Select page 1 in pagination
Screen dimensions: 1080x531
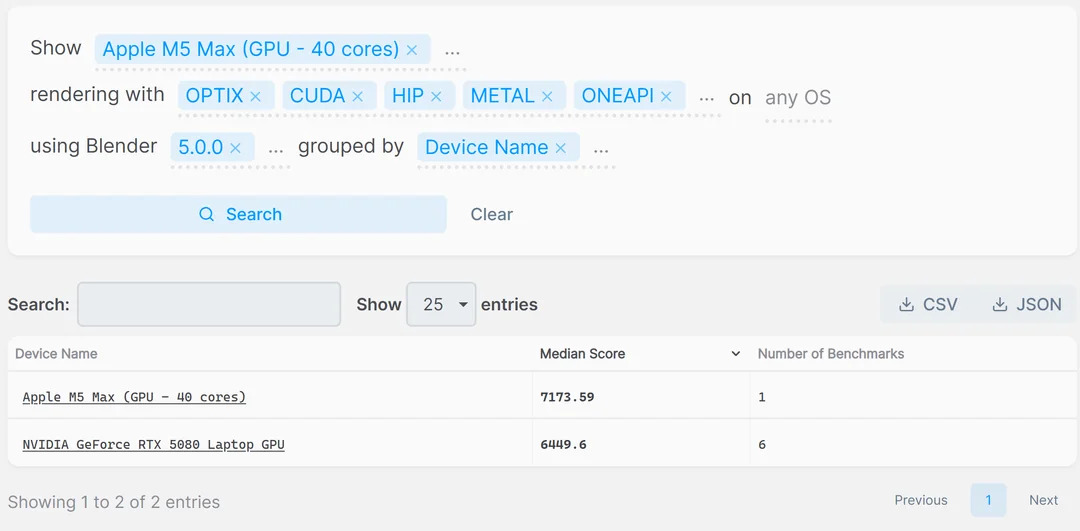click(x=988, y=500)
